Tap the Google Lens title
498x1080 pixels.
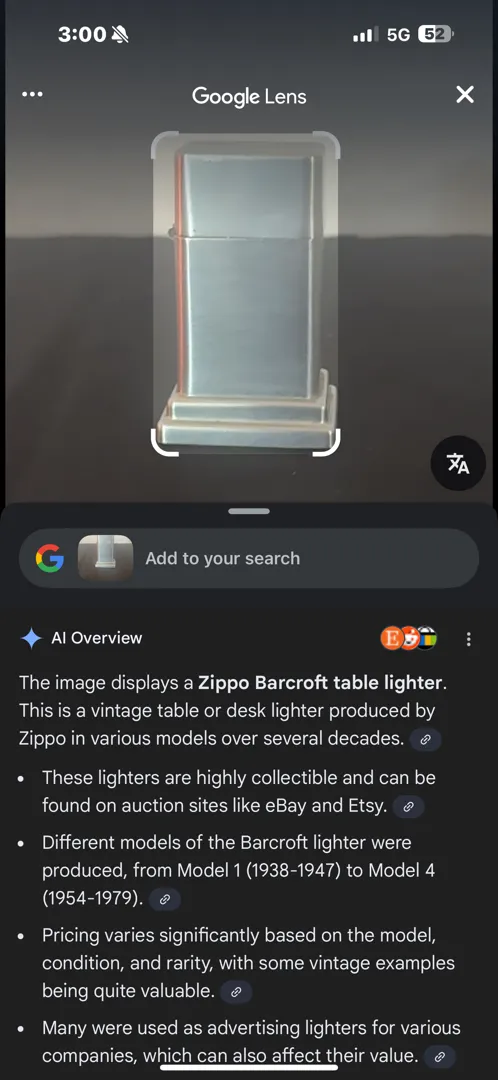pos(249,95)
